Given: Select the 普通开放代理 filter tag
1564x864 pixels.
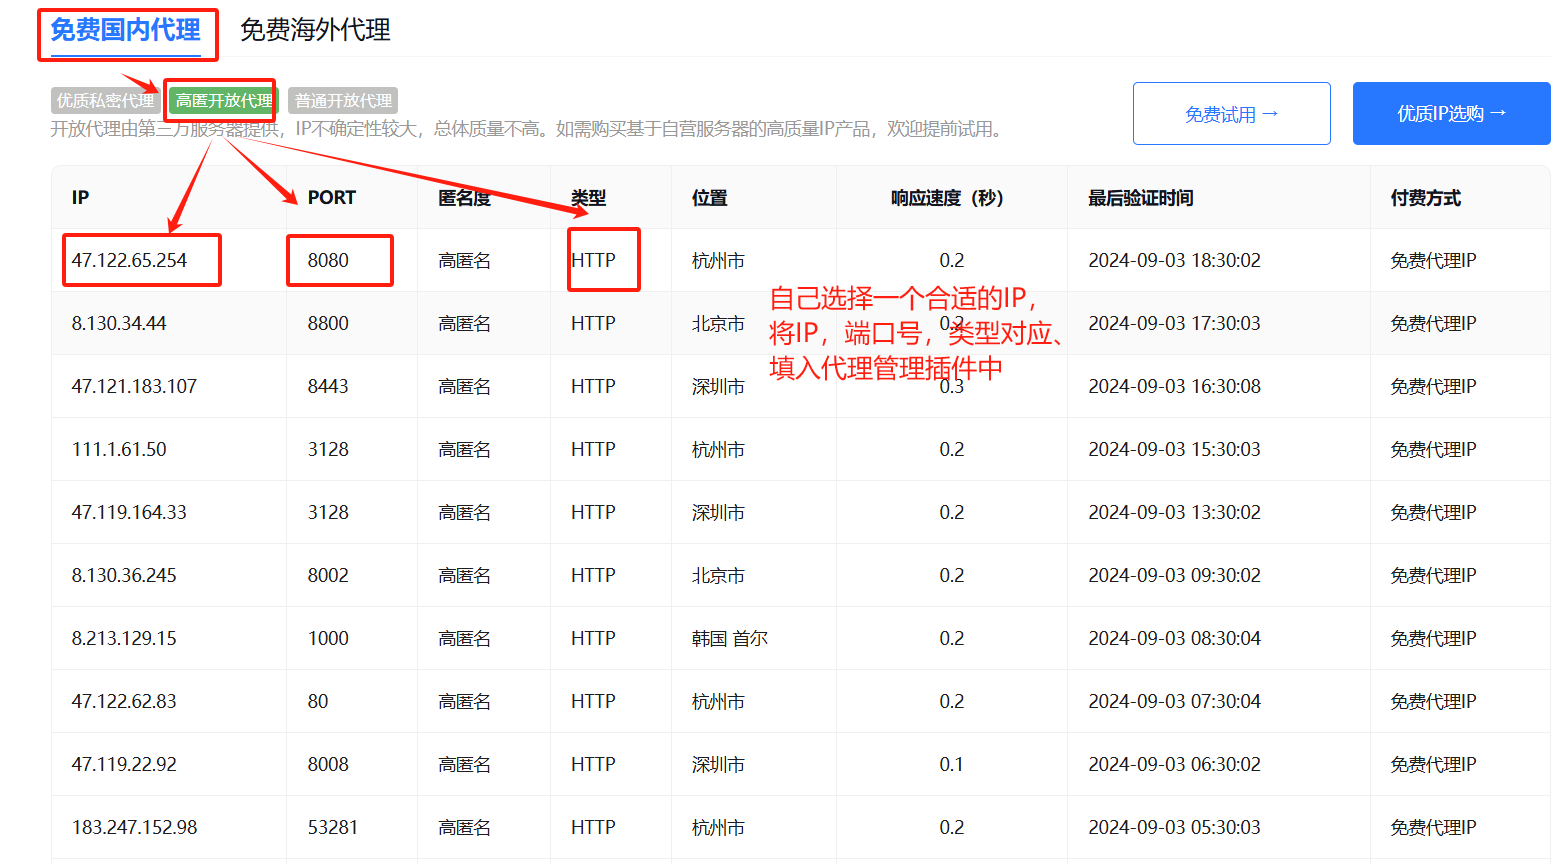Looking at the screenshot, I should point(343,101).
